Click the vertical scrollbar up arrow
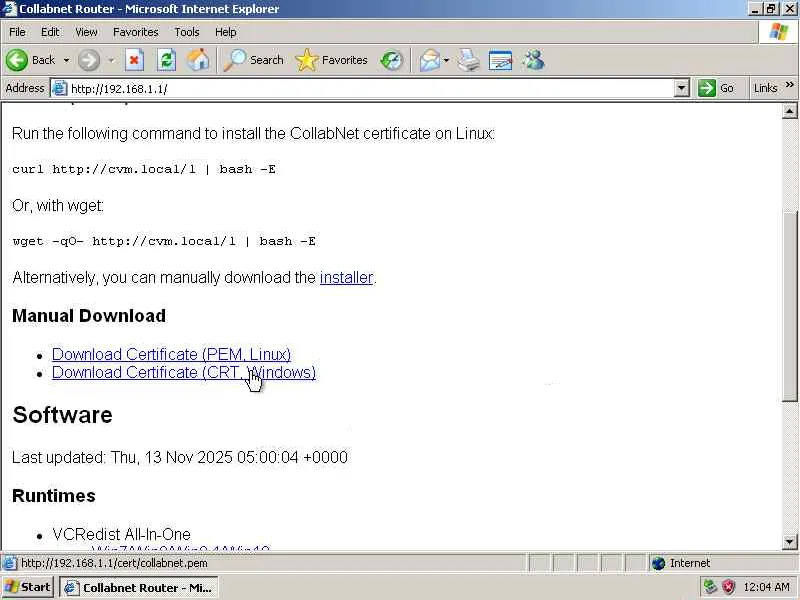Screen dimensions: 800x600 789,111
